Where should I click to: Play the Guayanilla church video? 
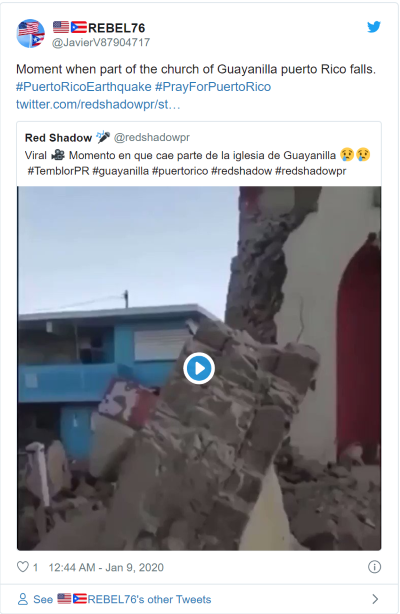[x=199, y=368]
